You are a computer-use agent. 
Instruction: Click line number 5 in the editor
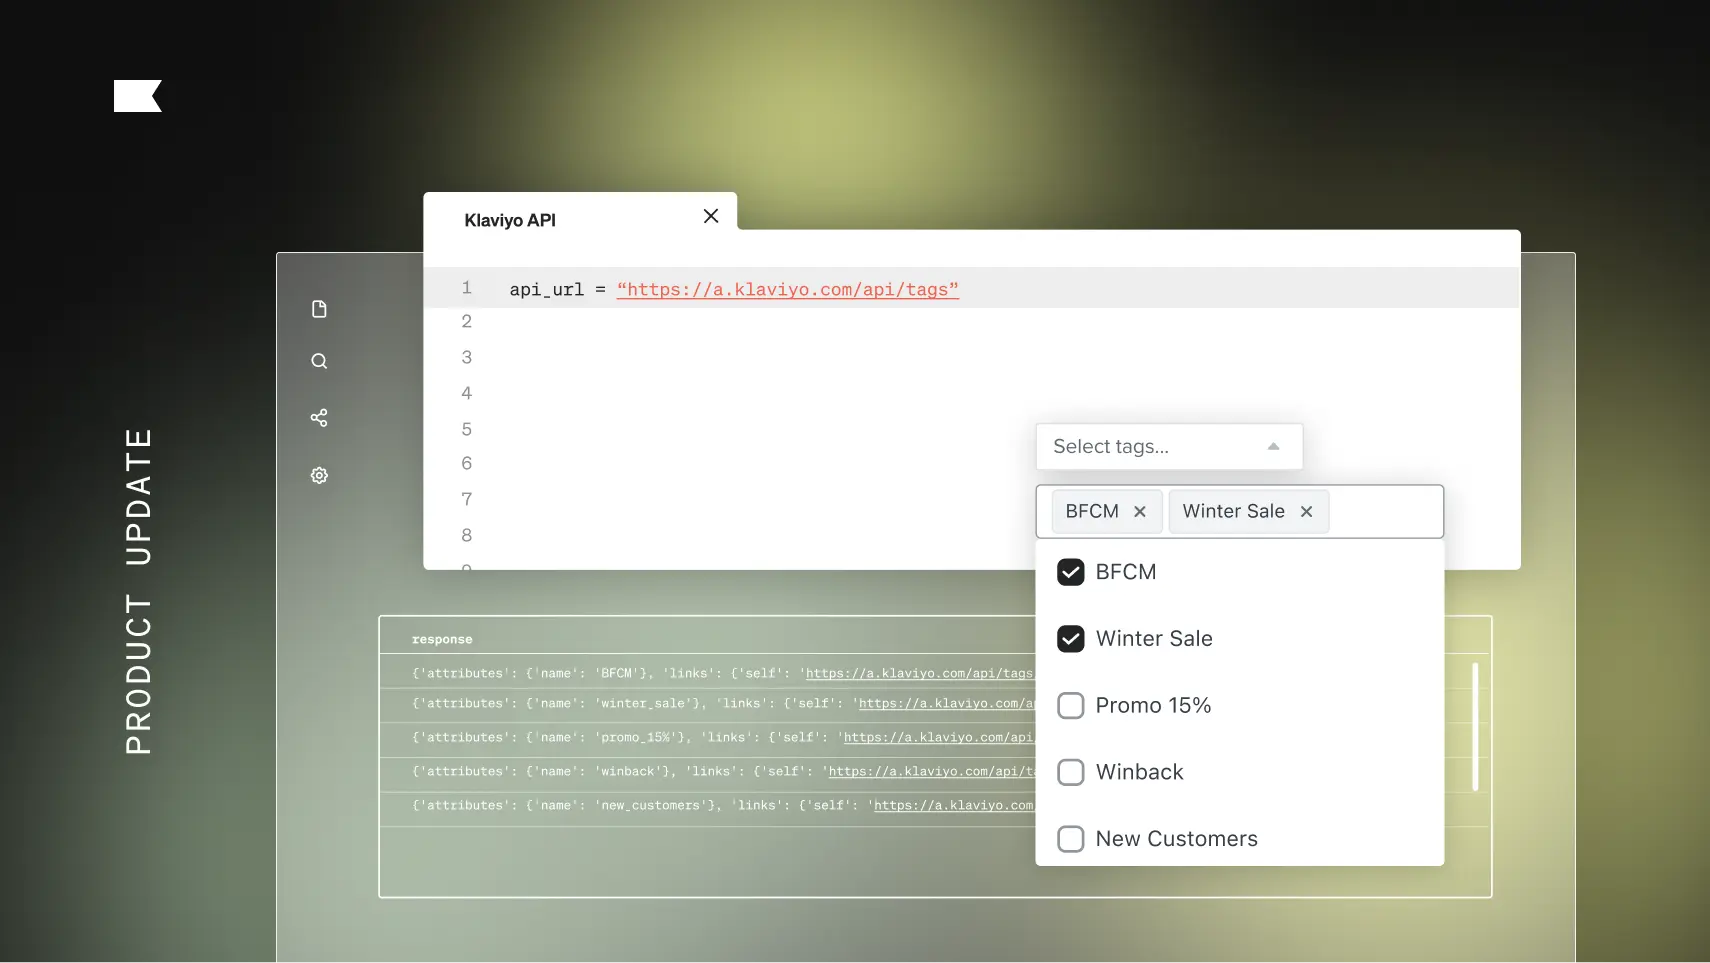[x=466, y=429]
